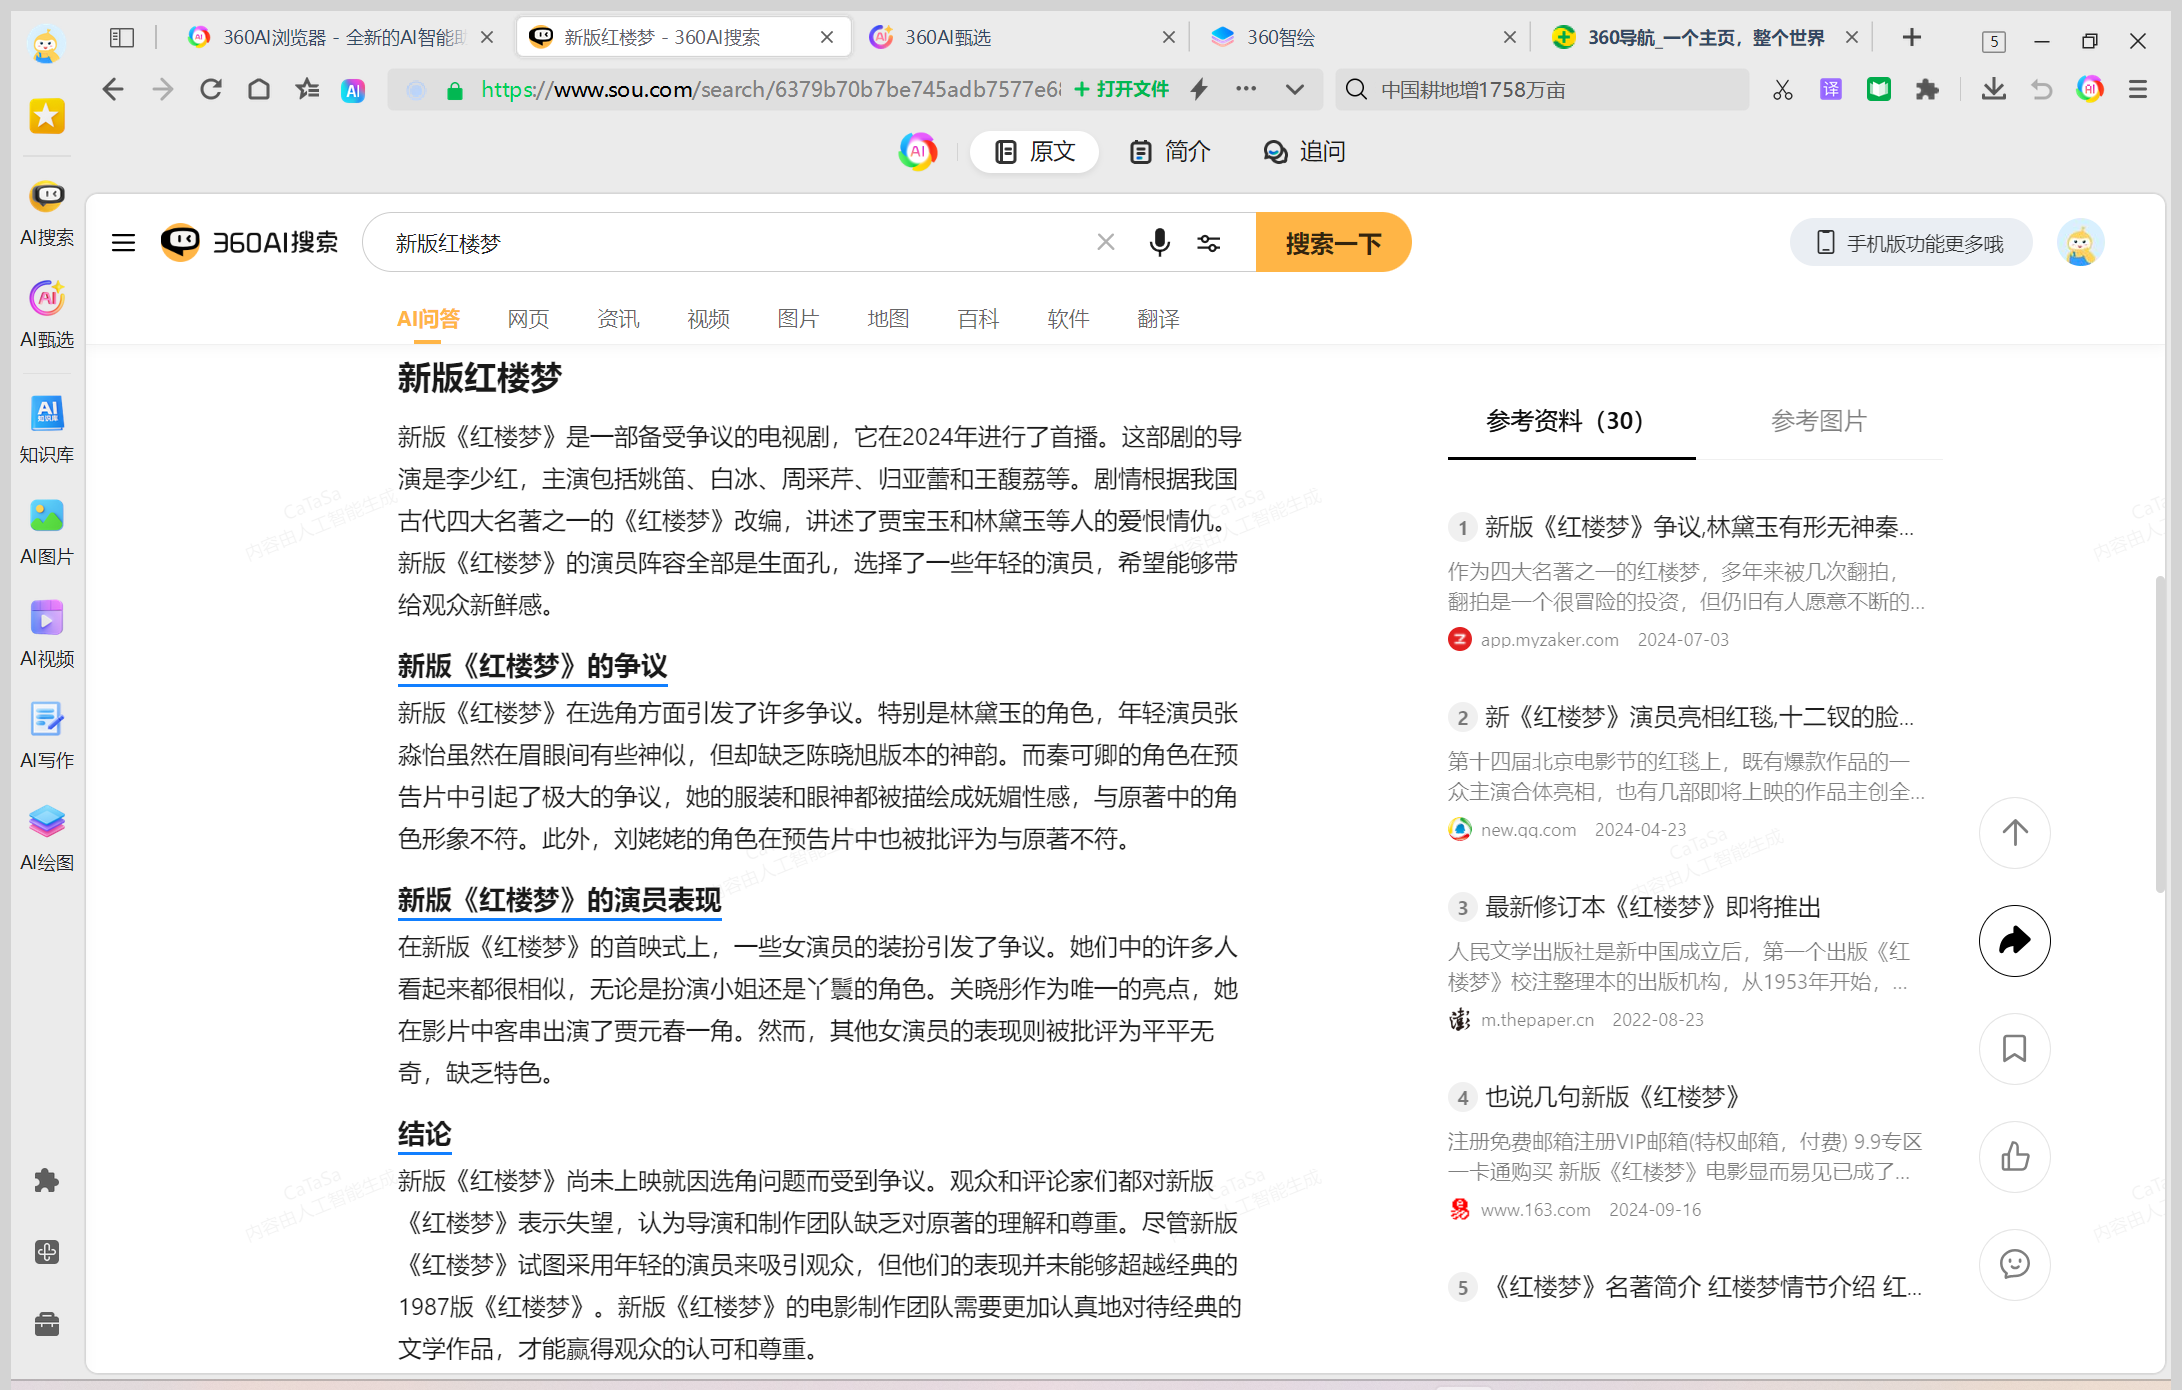This screenshot has width=2182, height=1390.
Task: Click the lightning speed mode icon
Action: pyautogui.click(x=1199, y=90)
